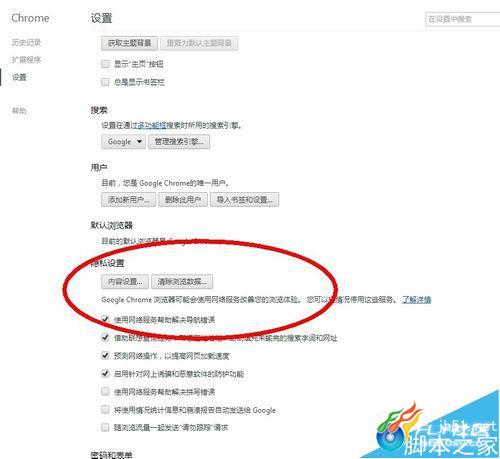
Task: Focus the 在设置中搜索 search field
Action: point(463,19)
